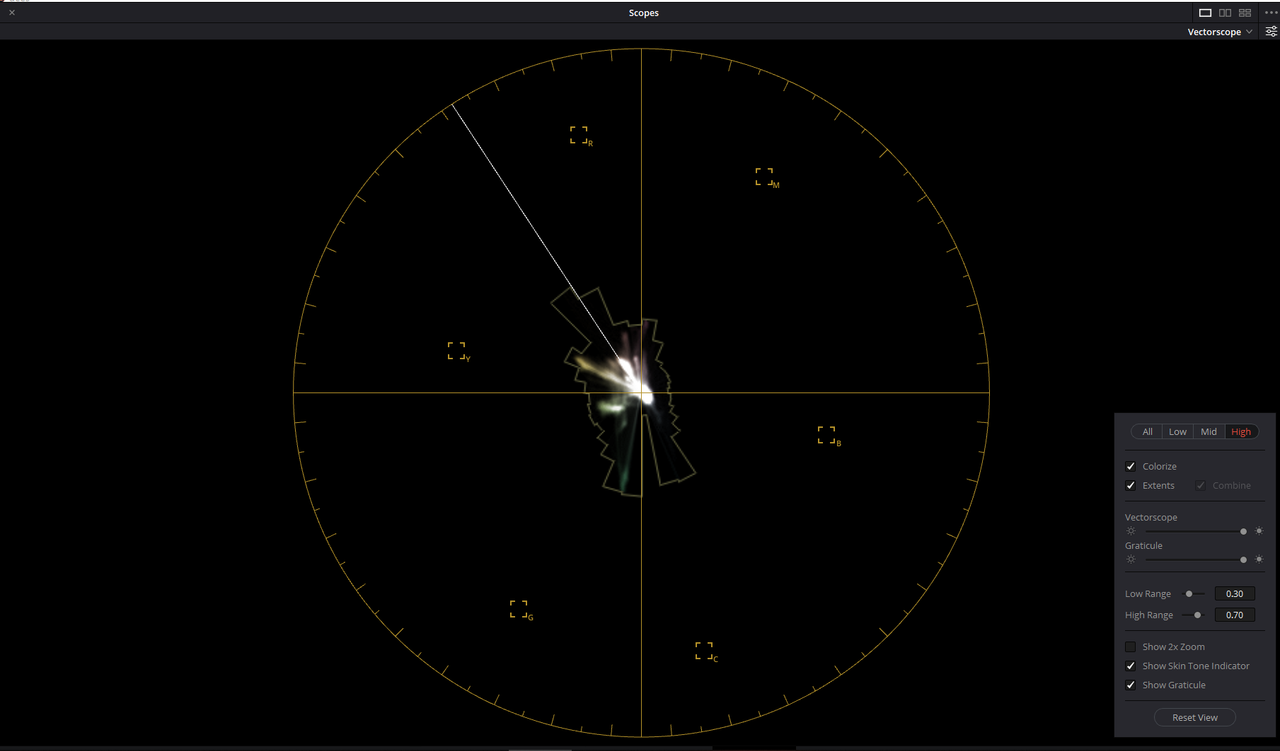Screen dimensions: 1280x751
Task: Click the High Range slider handle
Action: coord(1197,615)
